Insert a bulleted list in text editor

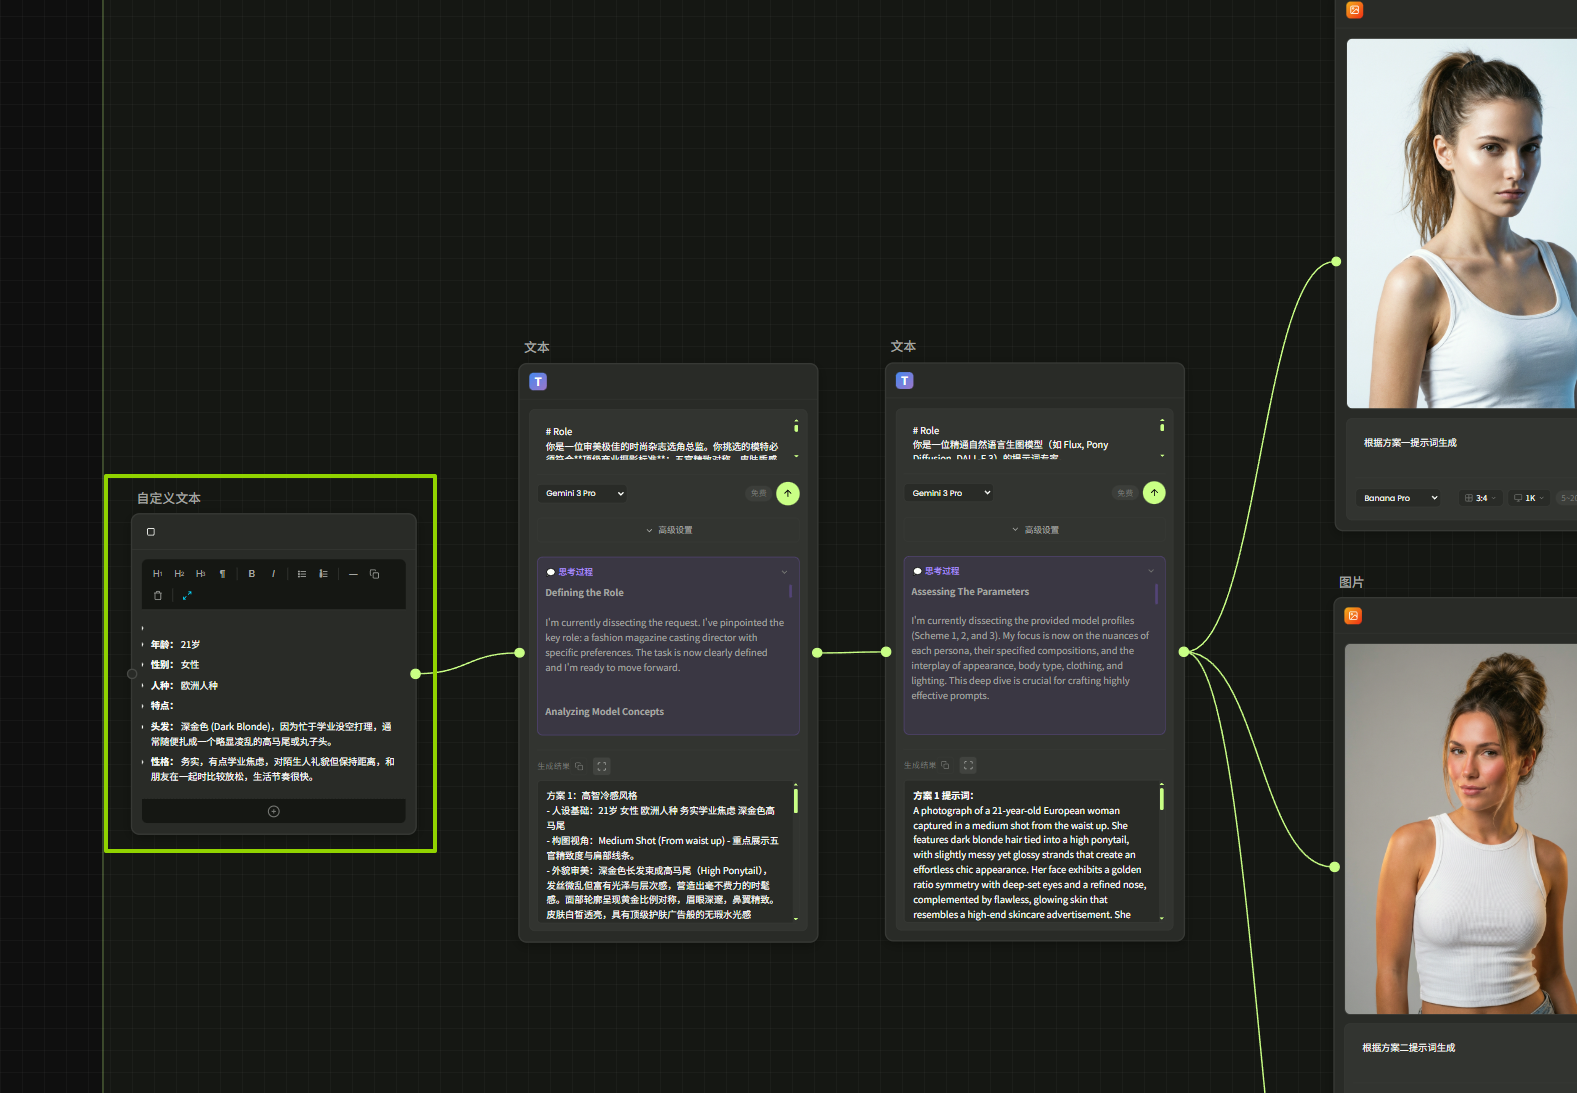point(301,574)
